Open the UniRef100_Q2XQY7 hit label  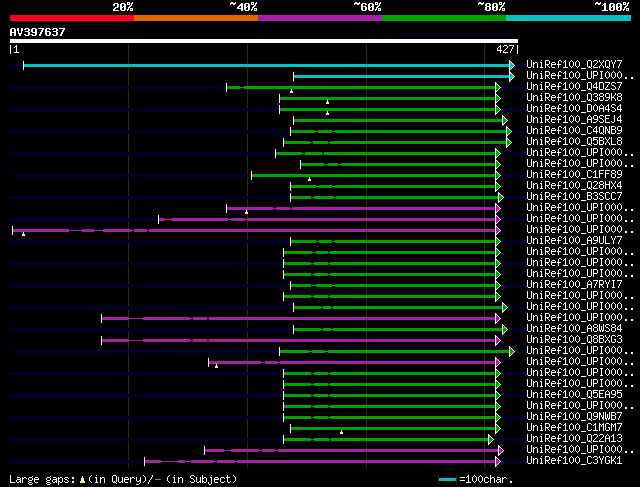click(x=574, y=64)
